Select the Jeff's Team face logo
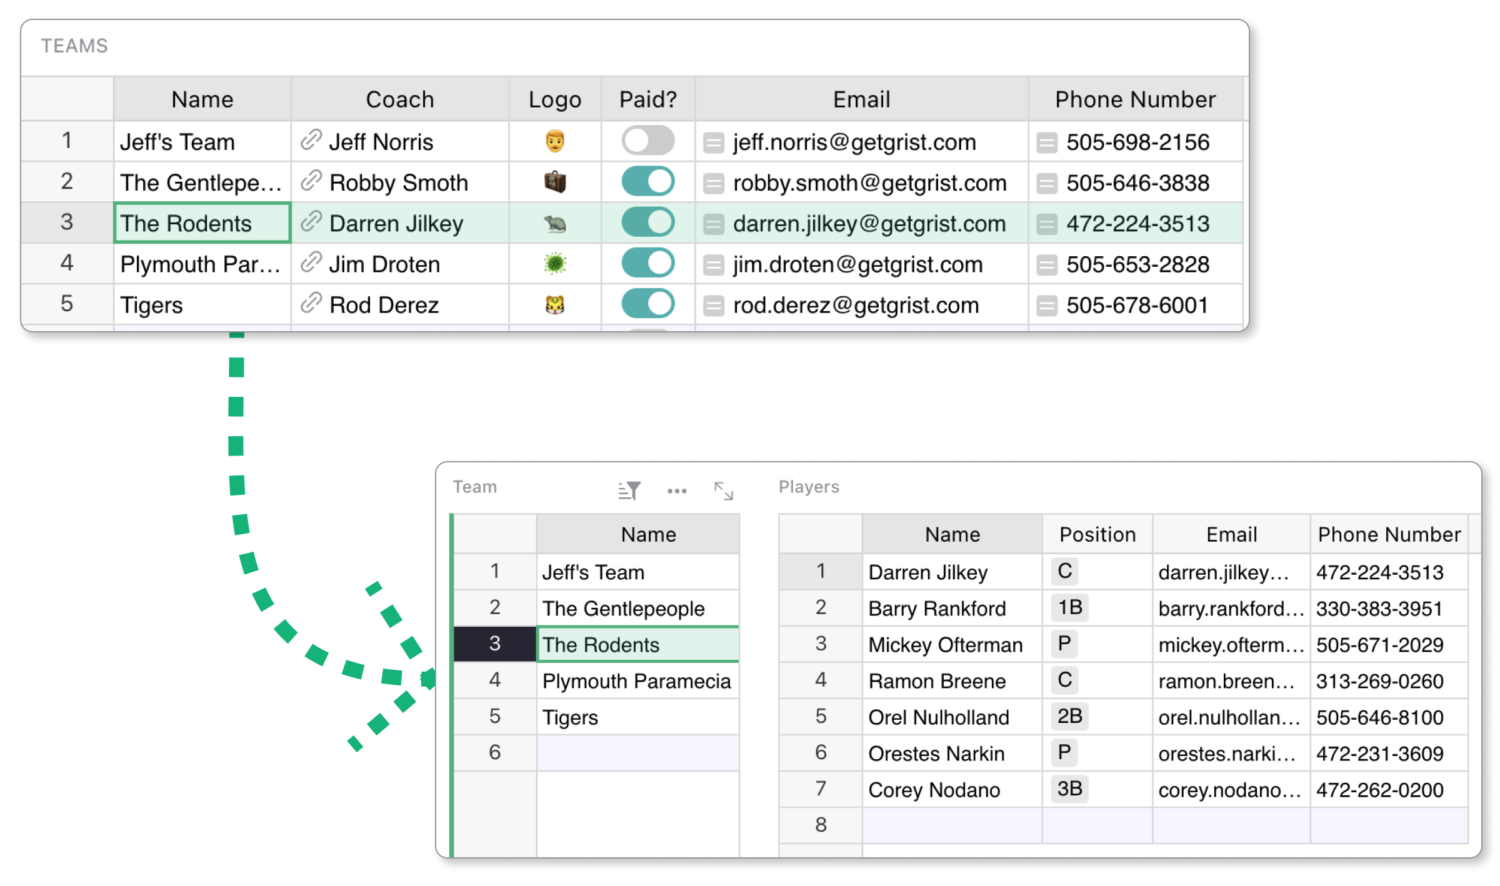Viewport: 1500px width, 886px height. (x=555, y=141)
